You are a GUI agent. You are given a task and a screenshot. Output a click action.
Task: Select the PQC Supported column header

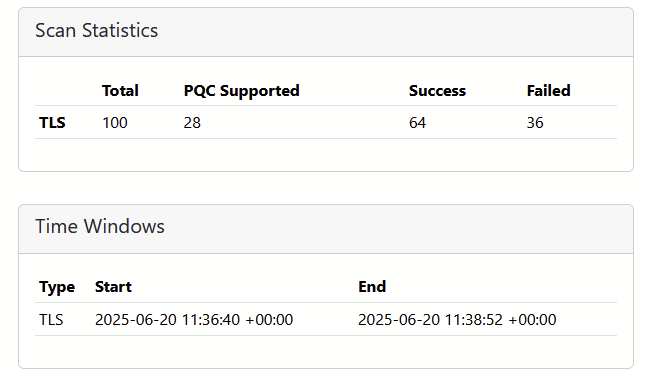(x=241, y=91)
